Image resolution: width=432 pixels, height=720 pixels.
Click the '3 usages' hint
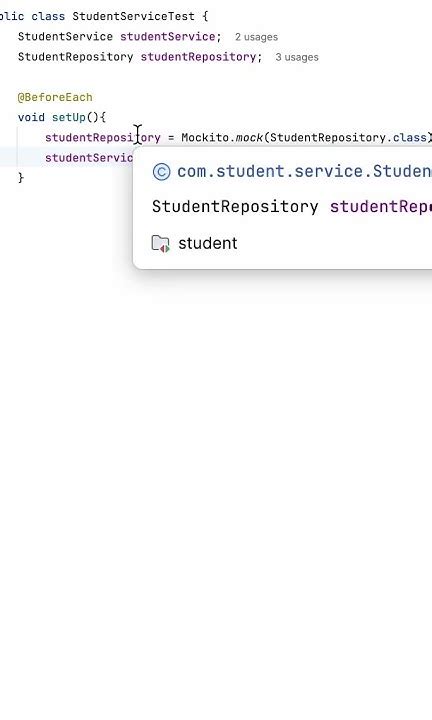tap(297, 57)
